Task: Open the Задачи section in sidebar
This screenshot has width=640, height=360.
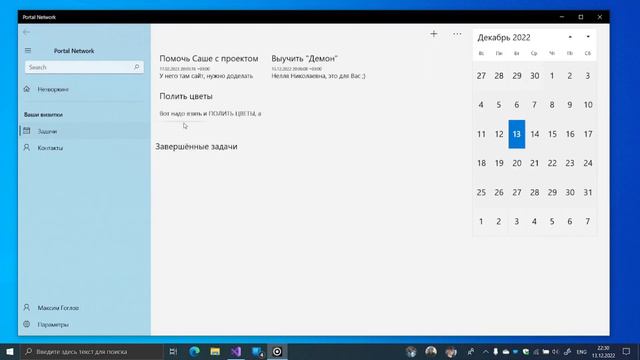Action: 84,131
